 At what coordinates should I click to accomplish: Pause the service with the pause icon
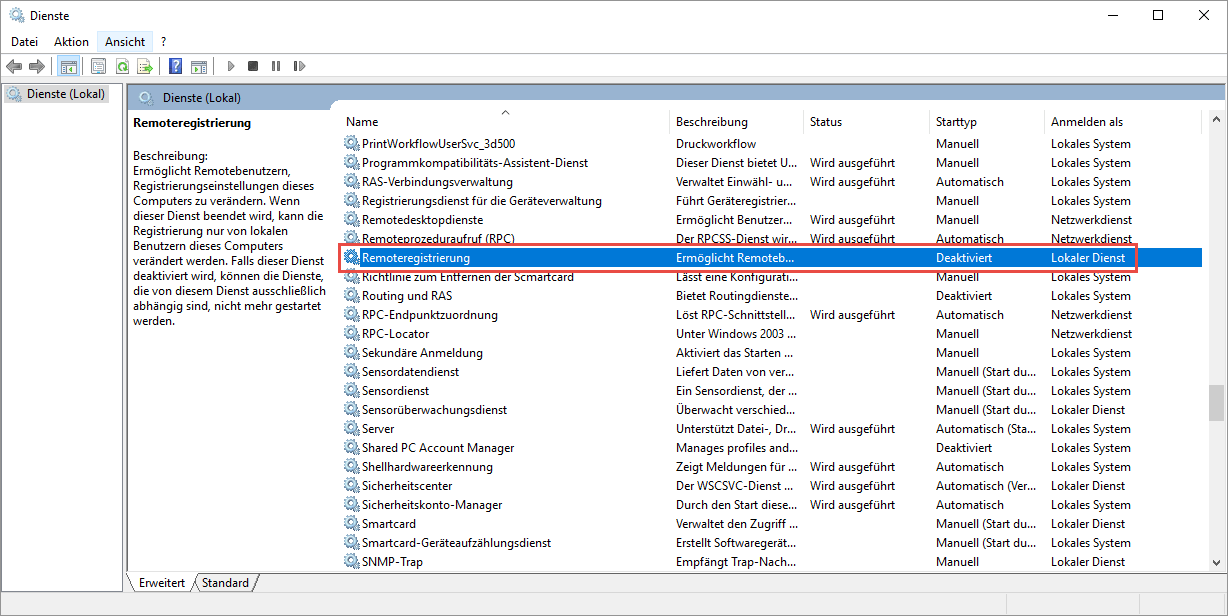pyautogui.click(x=276, y=66)
